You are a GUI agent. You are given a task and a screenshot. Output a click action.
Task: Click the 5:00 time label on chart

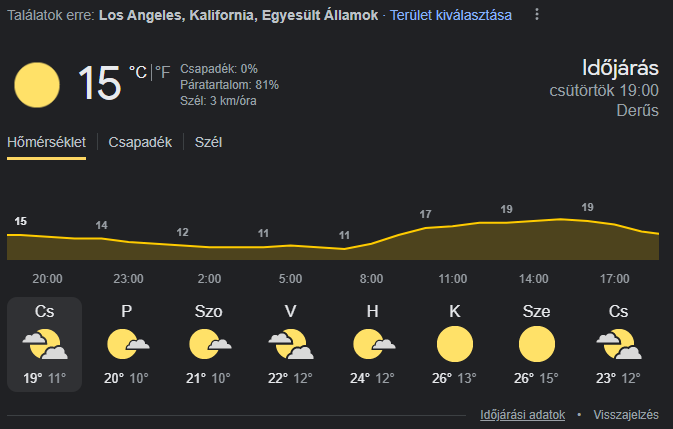pos(290,278)
